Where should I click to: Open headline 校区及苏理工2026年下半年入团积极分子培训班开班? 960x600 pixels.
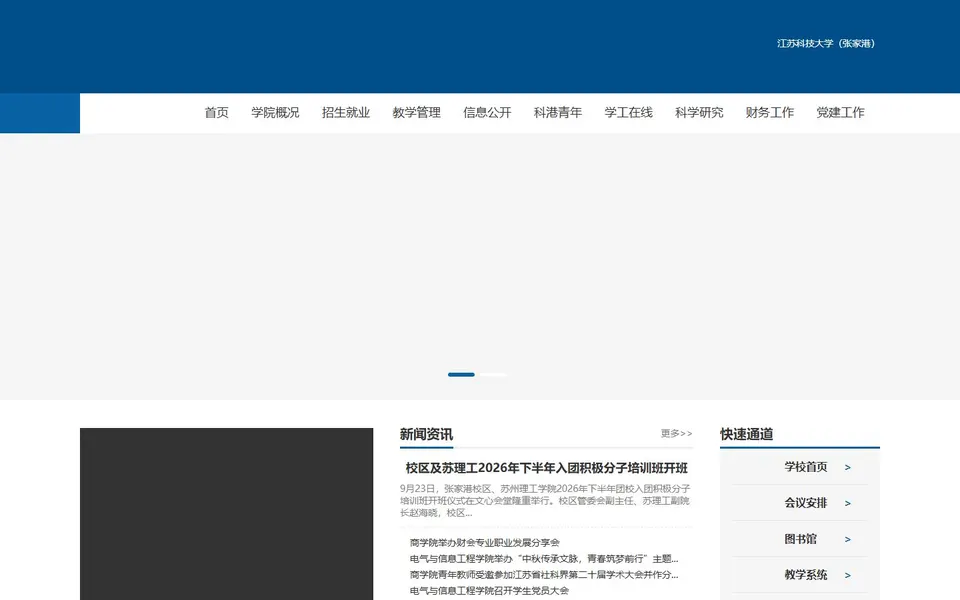tap(547, 468)
